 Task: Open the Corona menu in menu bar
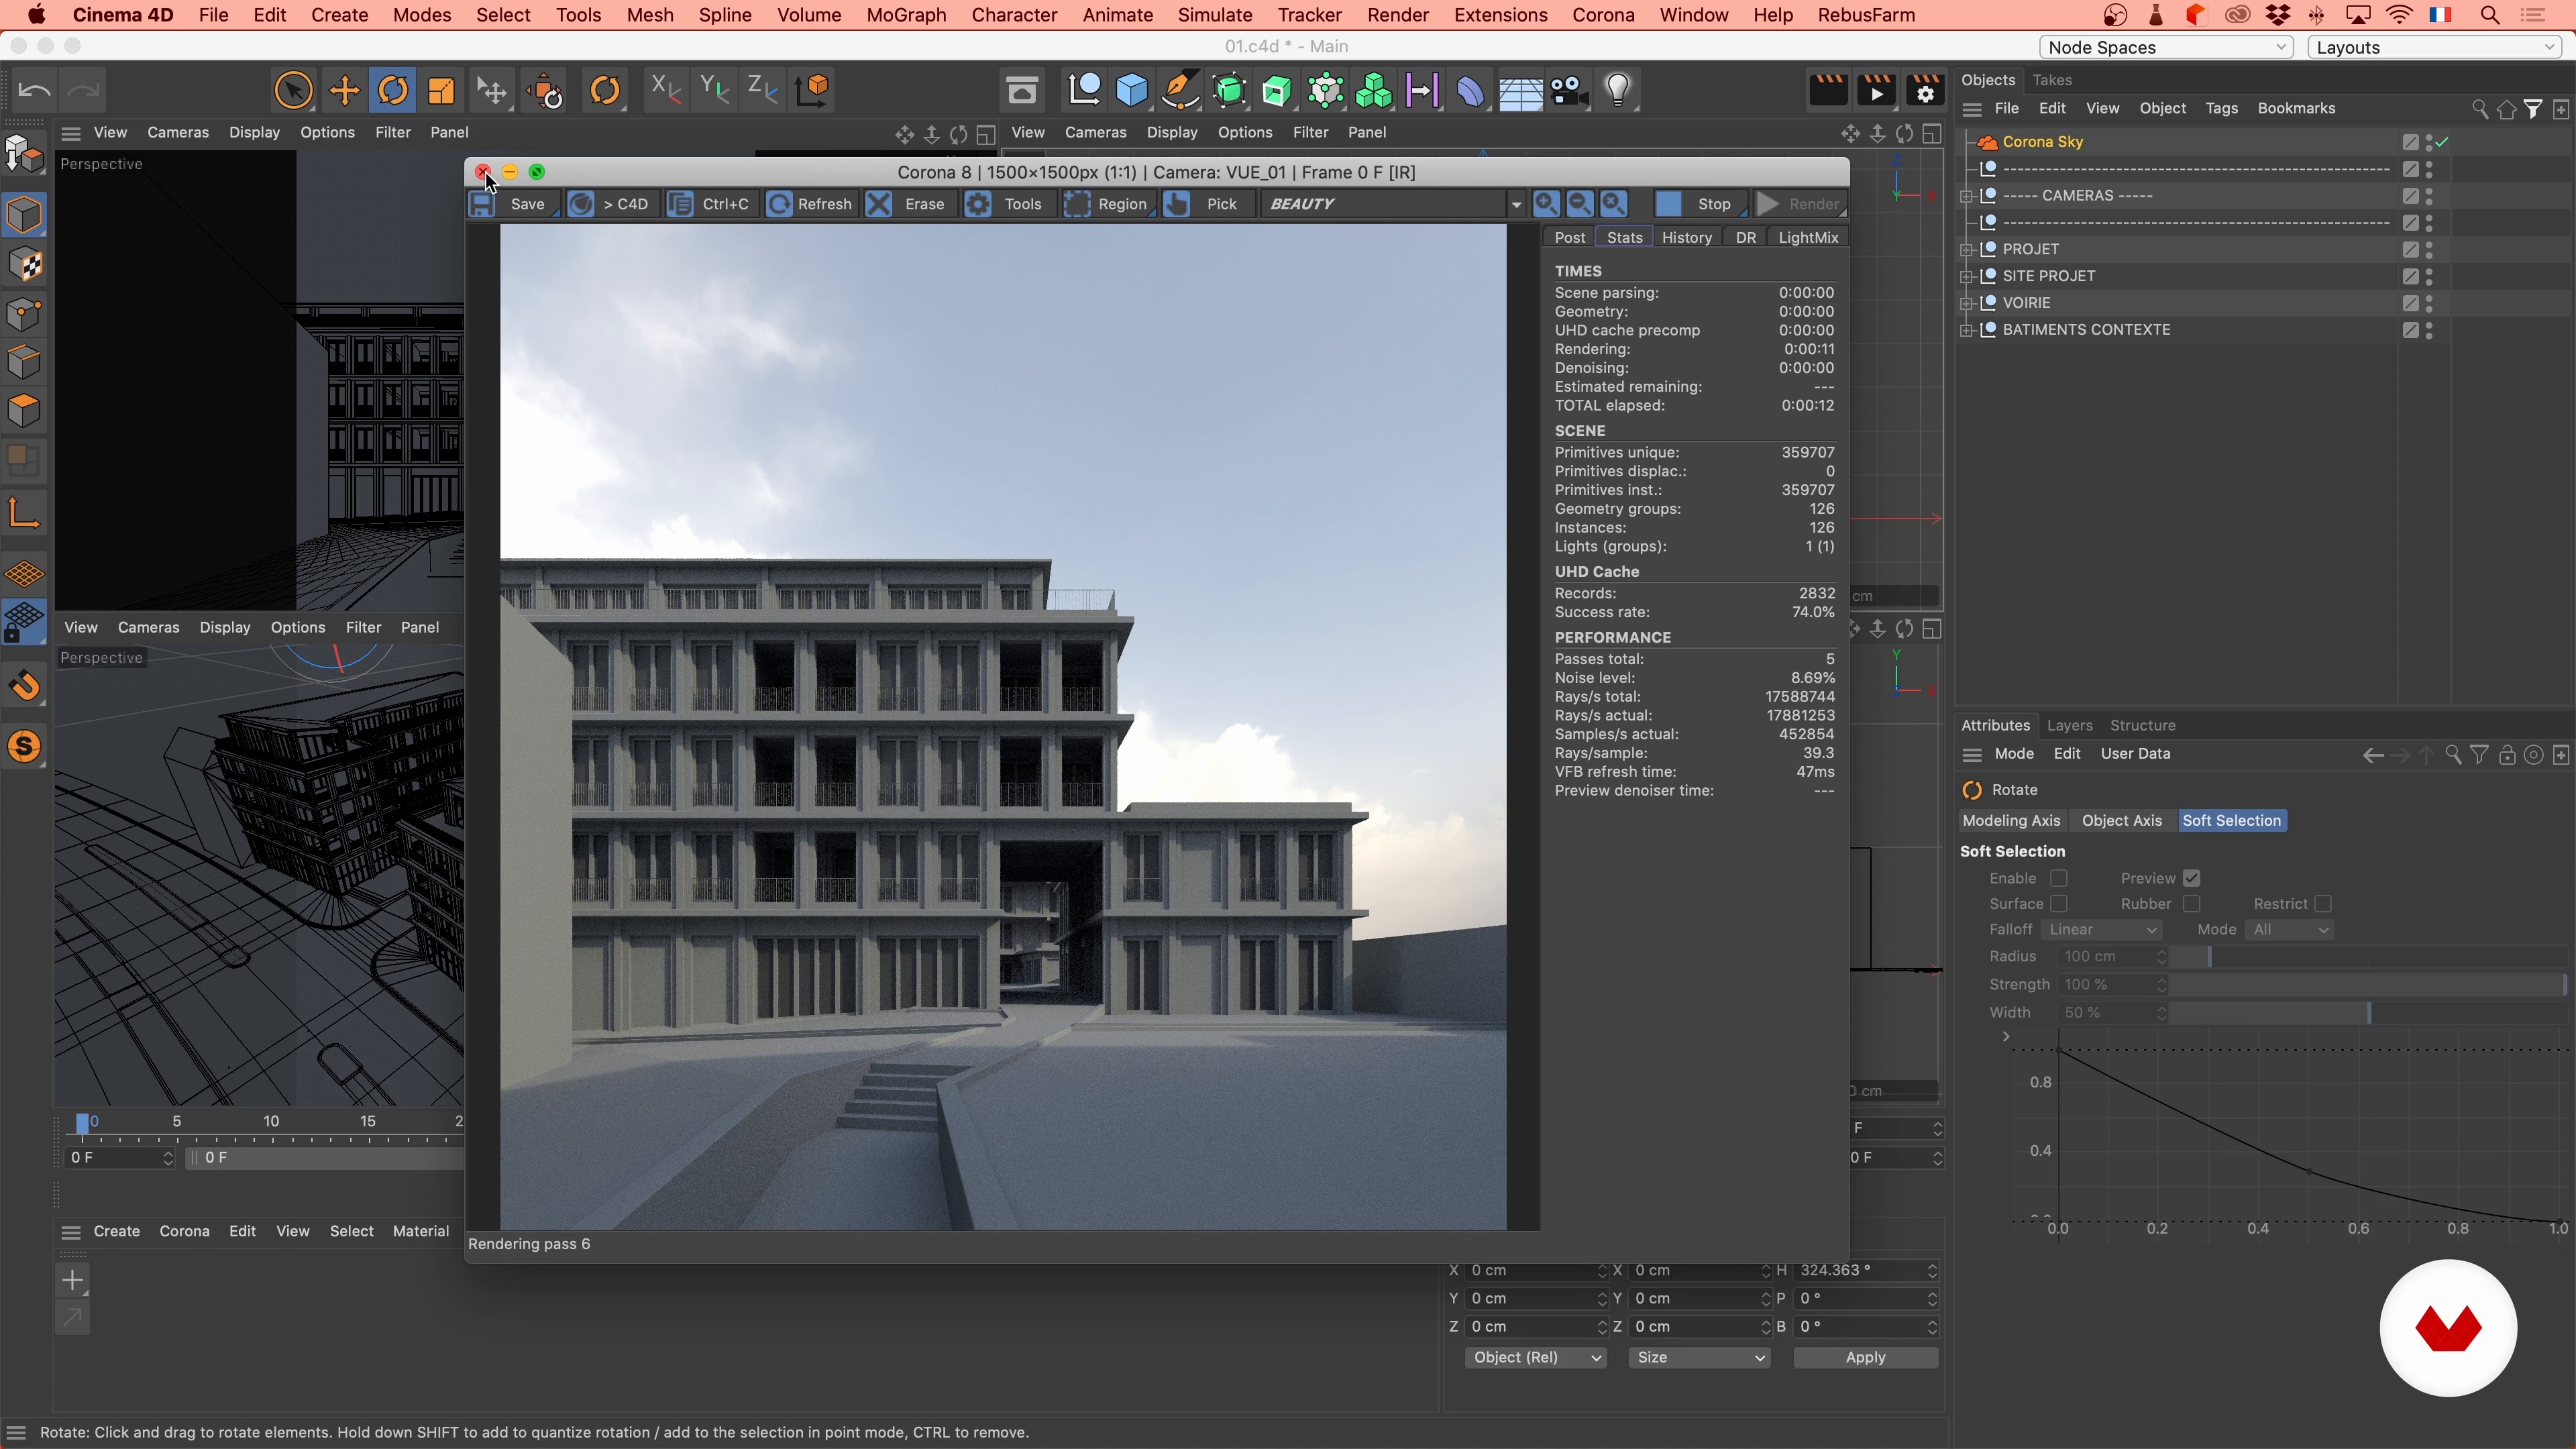pyautogui.click(x=1603, y=15)
